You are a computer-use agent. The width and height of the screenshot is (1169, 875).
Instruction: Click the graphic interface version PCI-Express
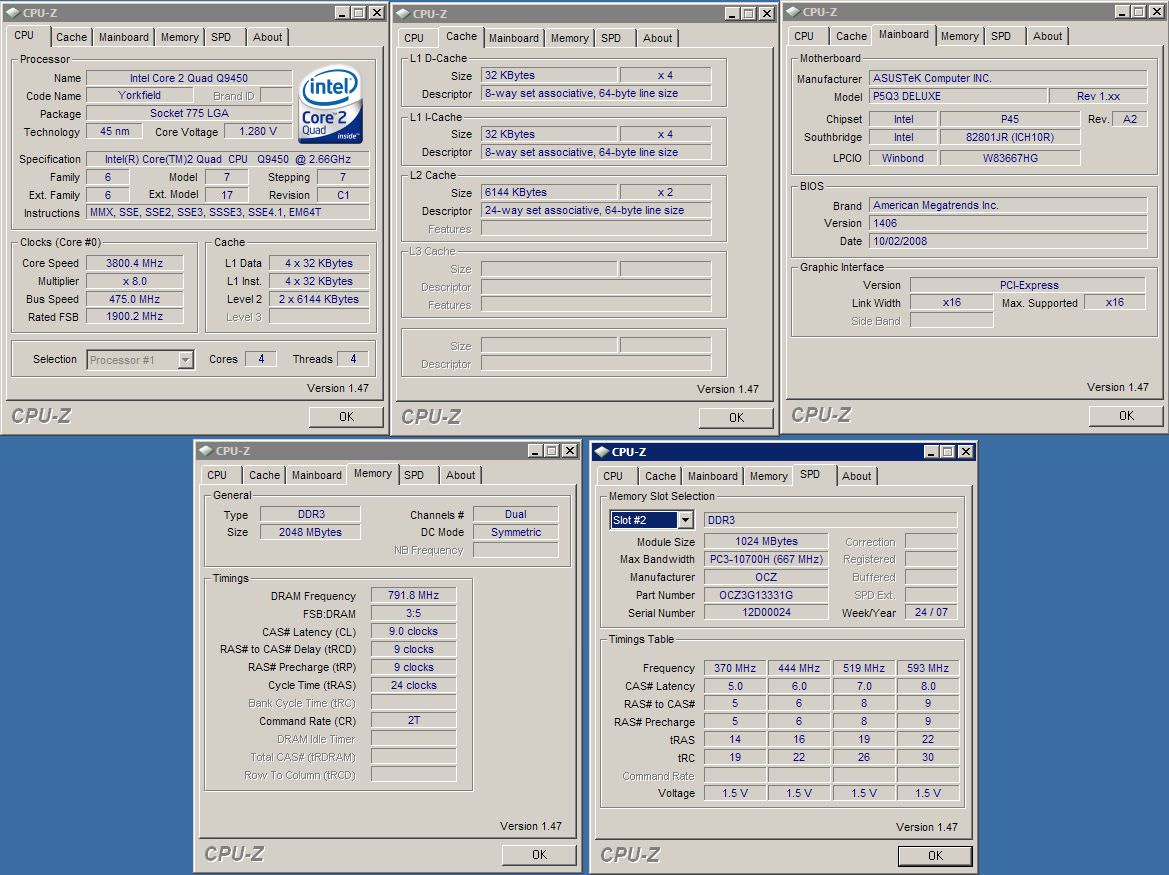click(1028, 285)
